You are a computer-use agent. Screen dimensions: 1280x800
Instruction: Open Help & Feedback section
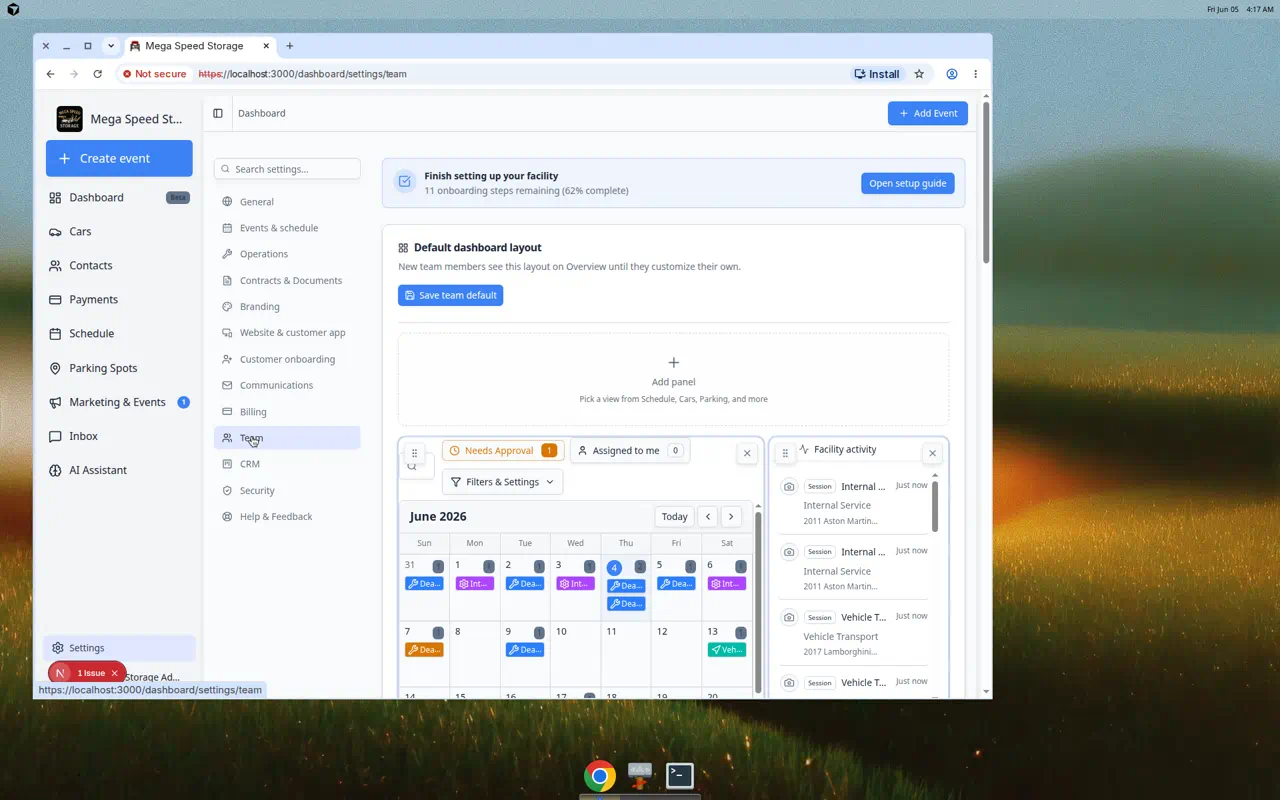pyautogui.click(x=287, y=517)
